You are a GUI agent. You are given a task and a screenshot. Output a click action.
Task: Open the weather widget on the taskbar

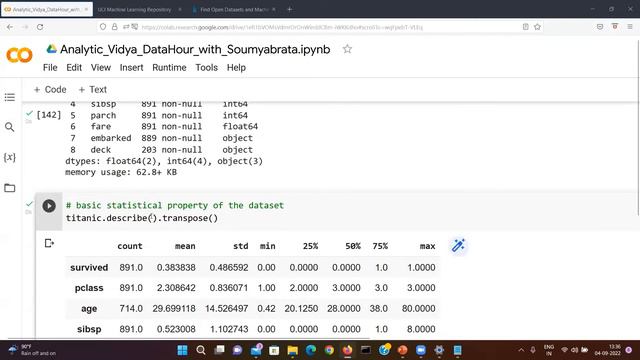32,350
